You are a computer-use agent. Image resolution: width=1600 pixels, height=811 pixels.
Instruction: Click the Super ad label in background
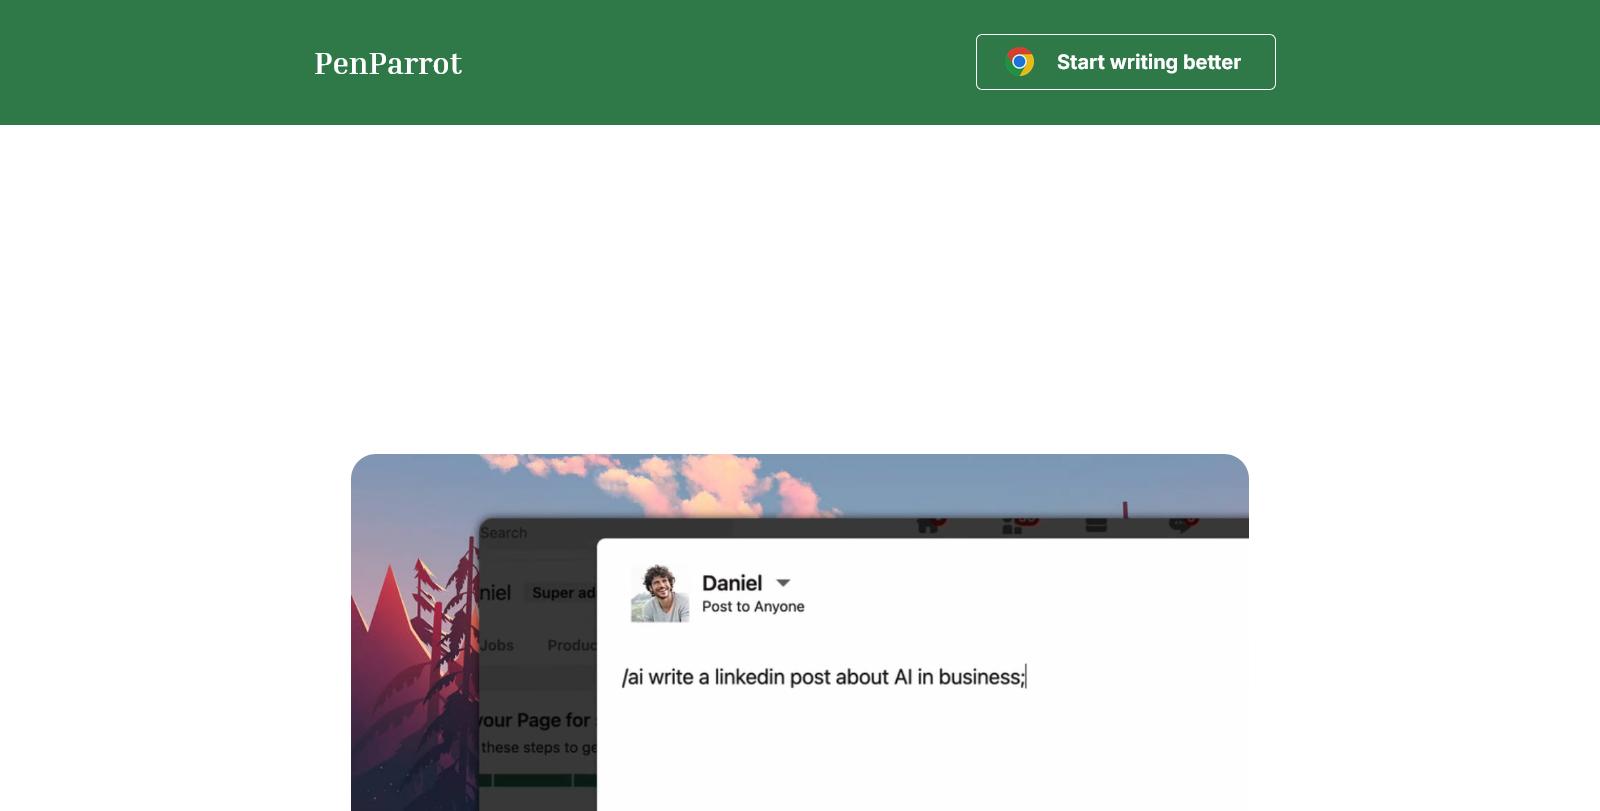(562, 593)
